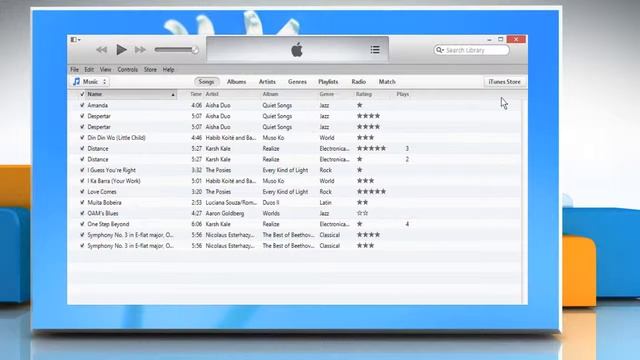This screenshot has width=640, height=360.
Task: Adjust the volume slider
Action: tap(176, 50)
